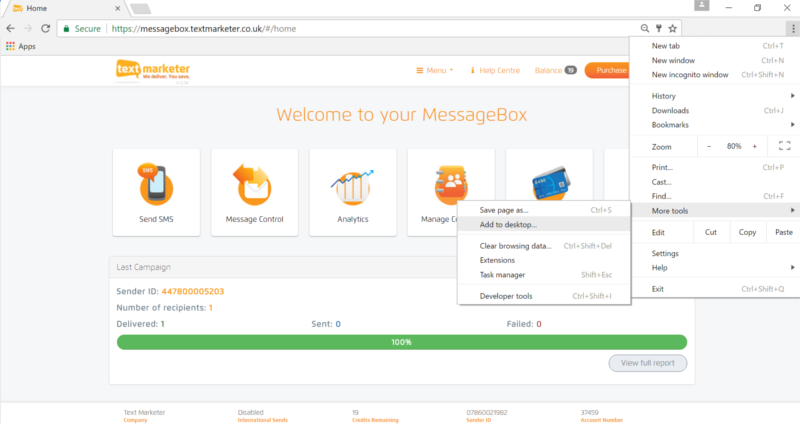This screenshot has height=424, width=800.
Task: Click the View full report button
Action: point(647,363)
